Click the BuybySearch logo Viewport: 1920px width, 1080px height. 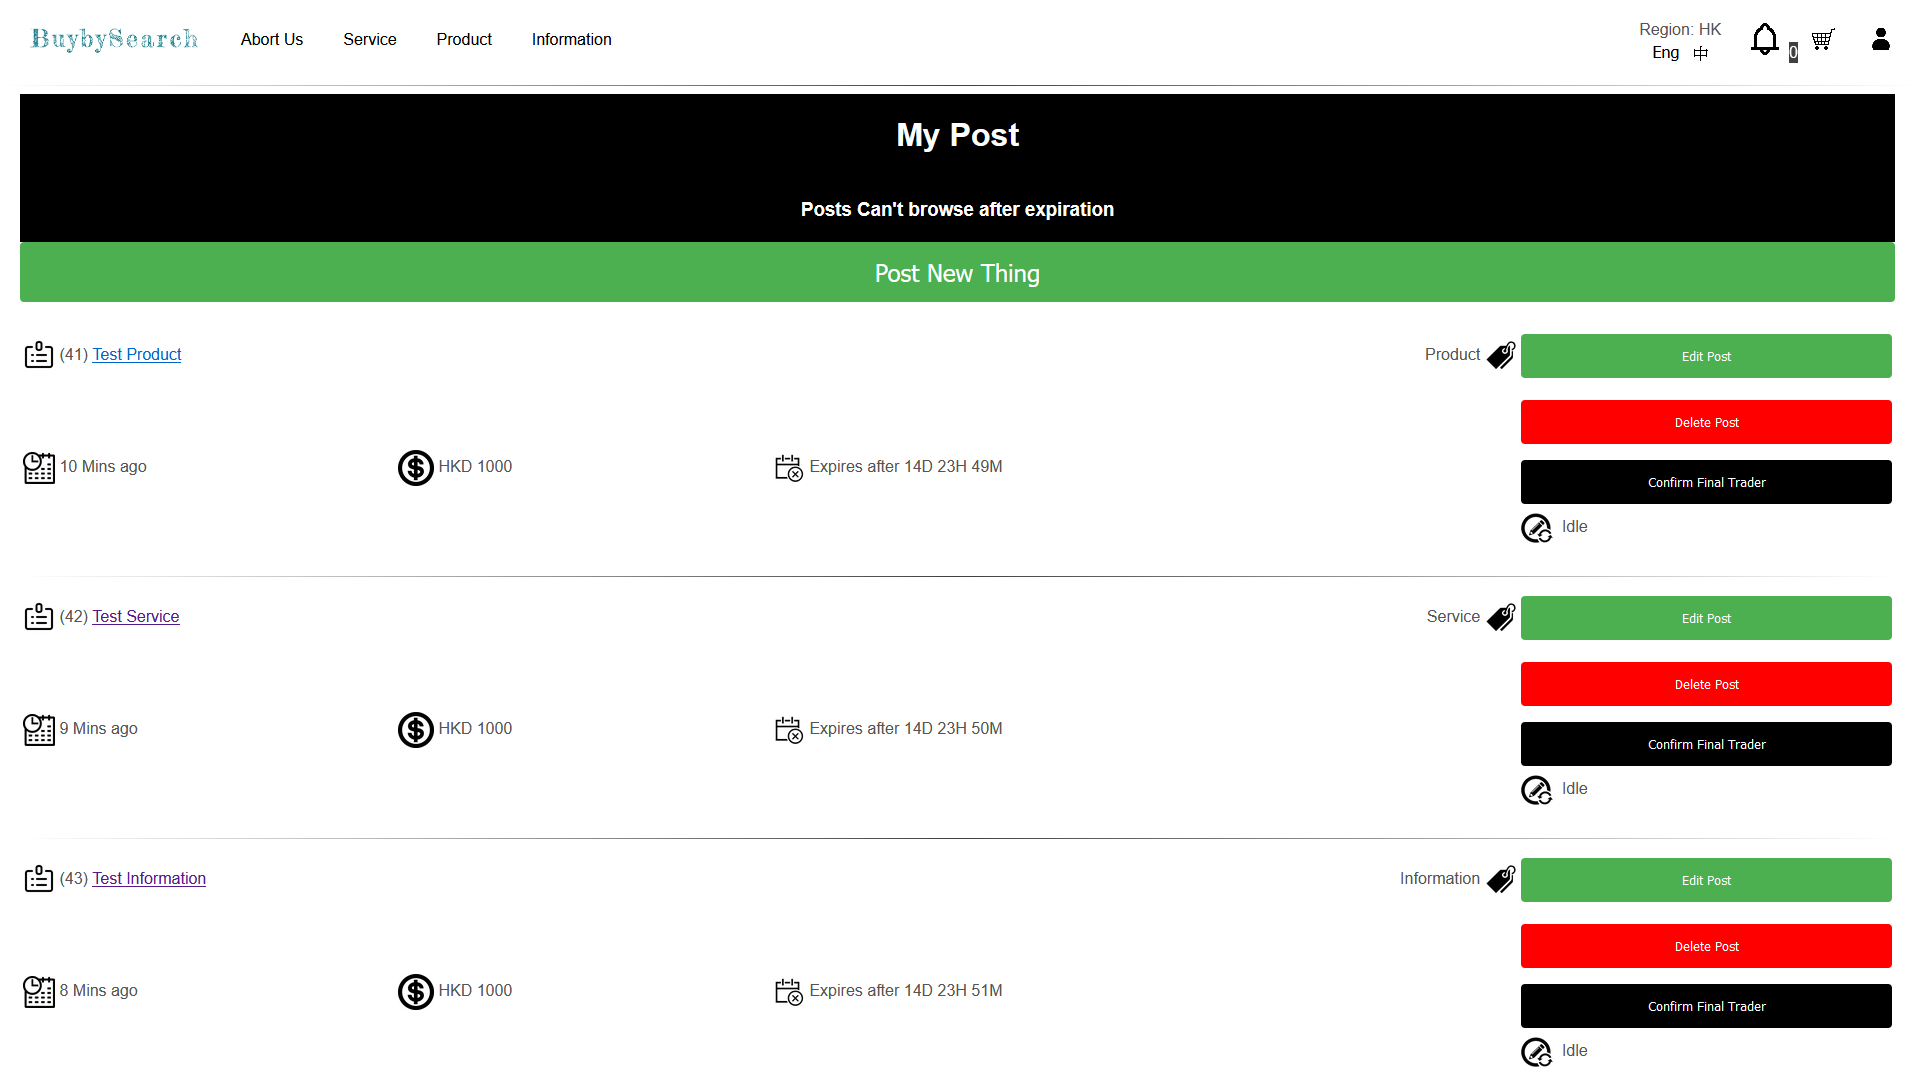tap(115, 39)
